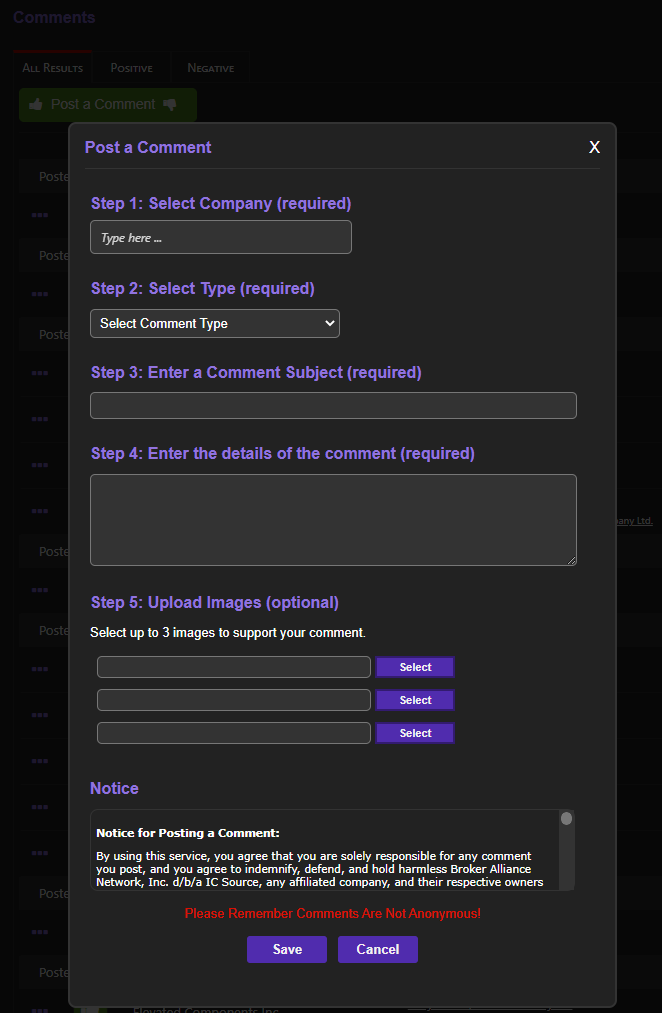Click the first image Select button
The image size is (662, 1013).
click(415, 668)
